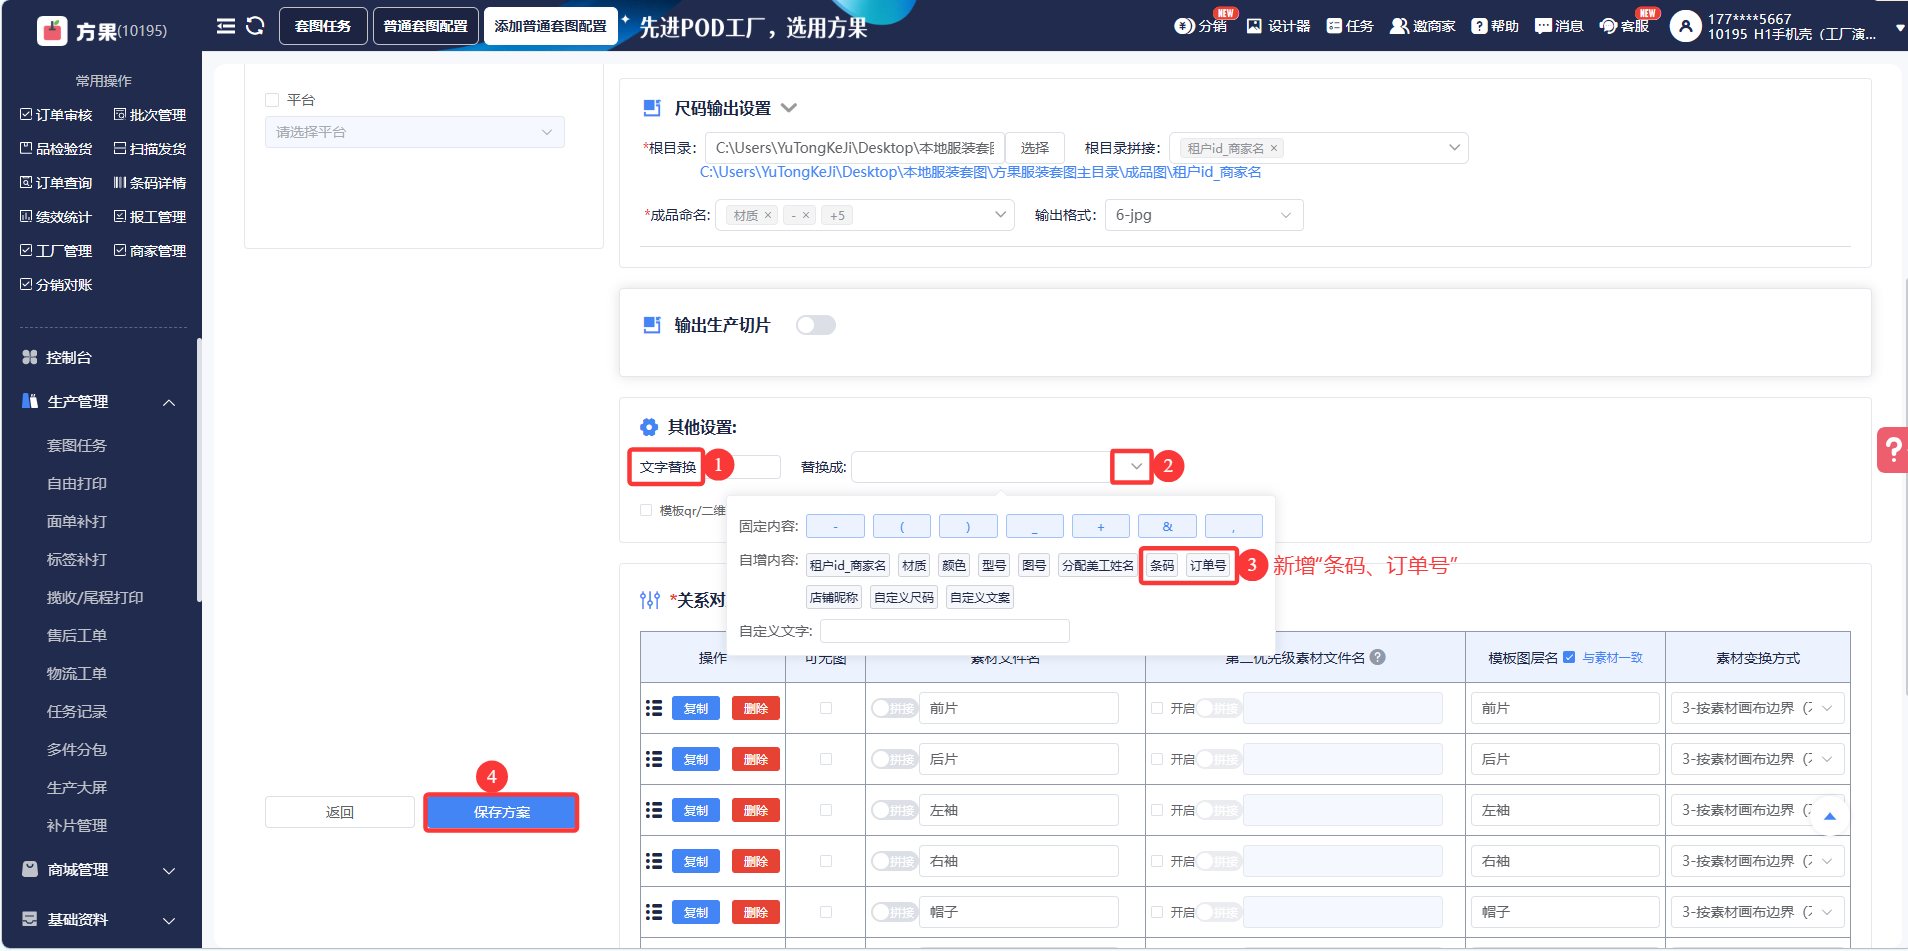Tick the 可充图 checkbox in the 前片 row

click(x=826, y=708)
